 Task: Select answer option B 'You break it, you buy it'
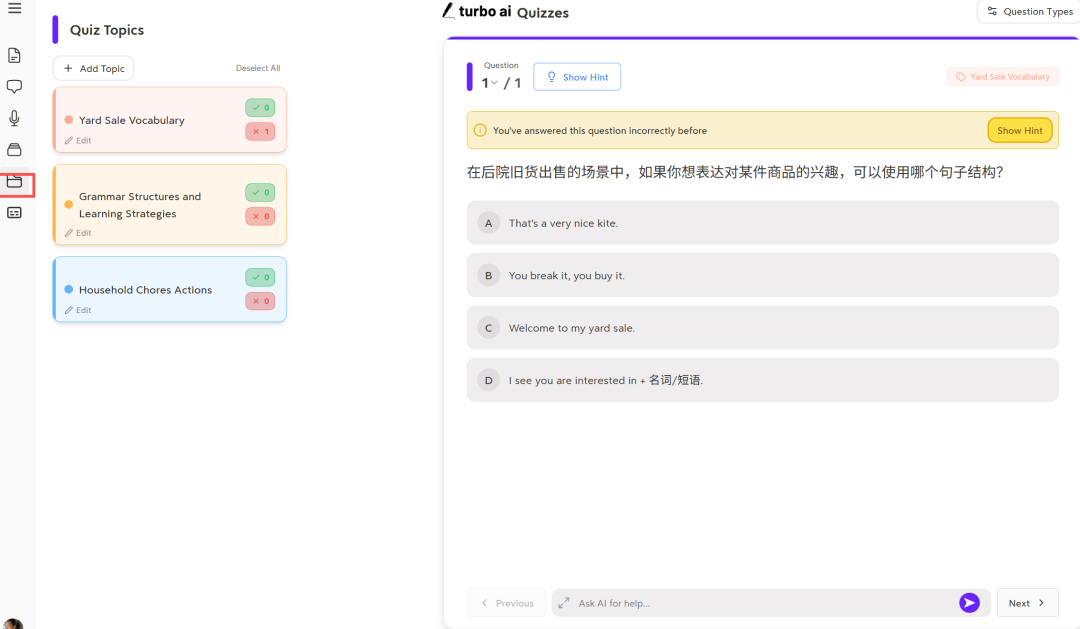pos(763,274)
